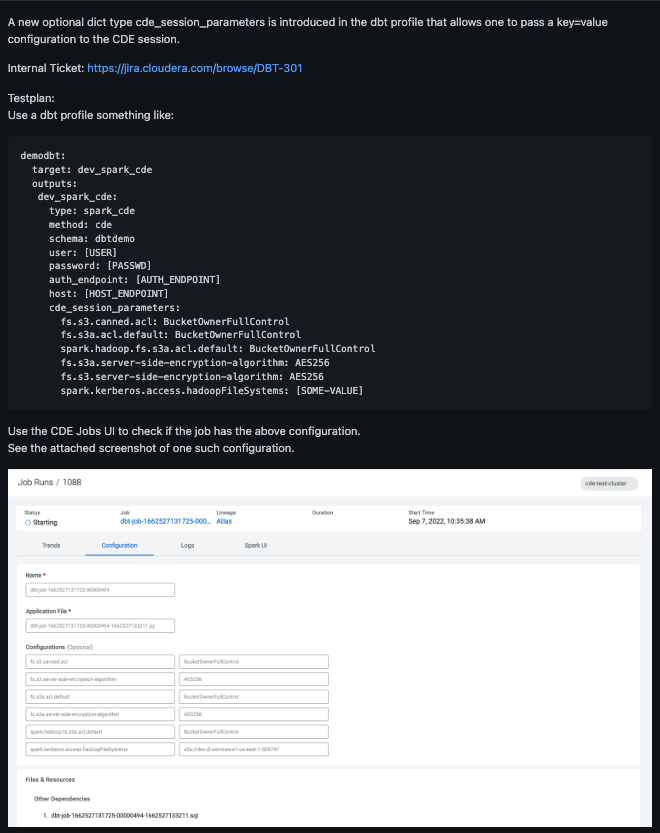Viewport: 660px width, 833px height.
Task: Click the s3a:// bucket value field
Action: pos(254,749)
